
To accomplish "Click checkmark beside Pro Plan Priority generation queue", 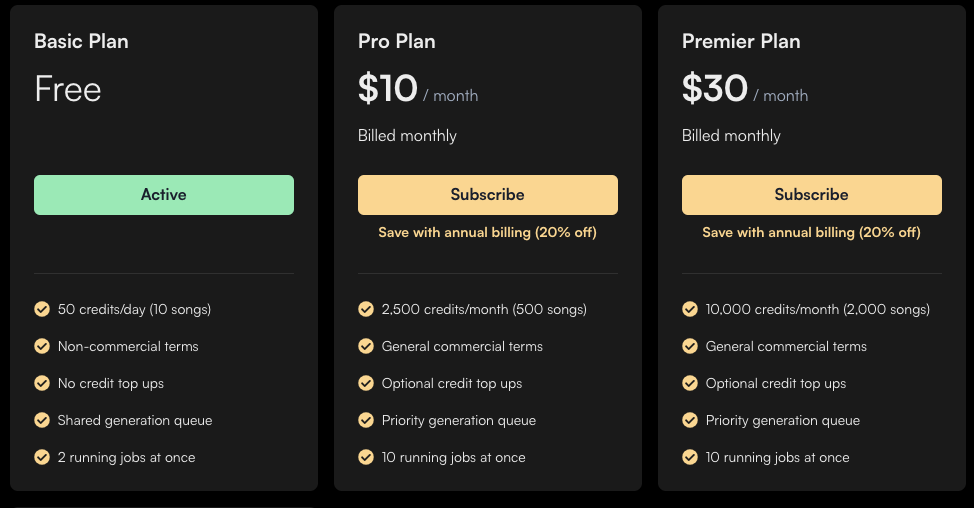I will (x=366, y=420).
